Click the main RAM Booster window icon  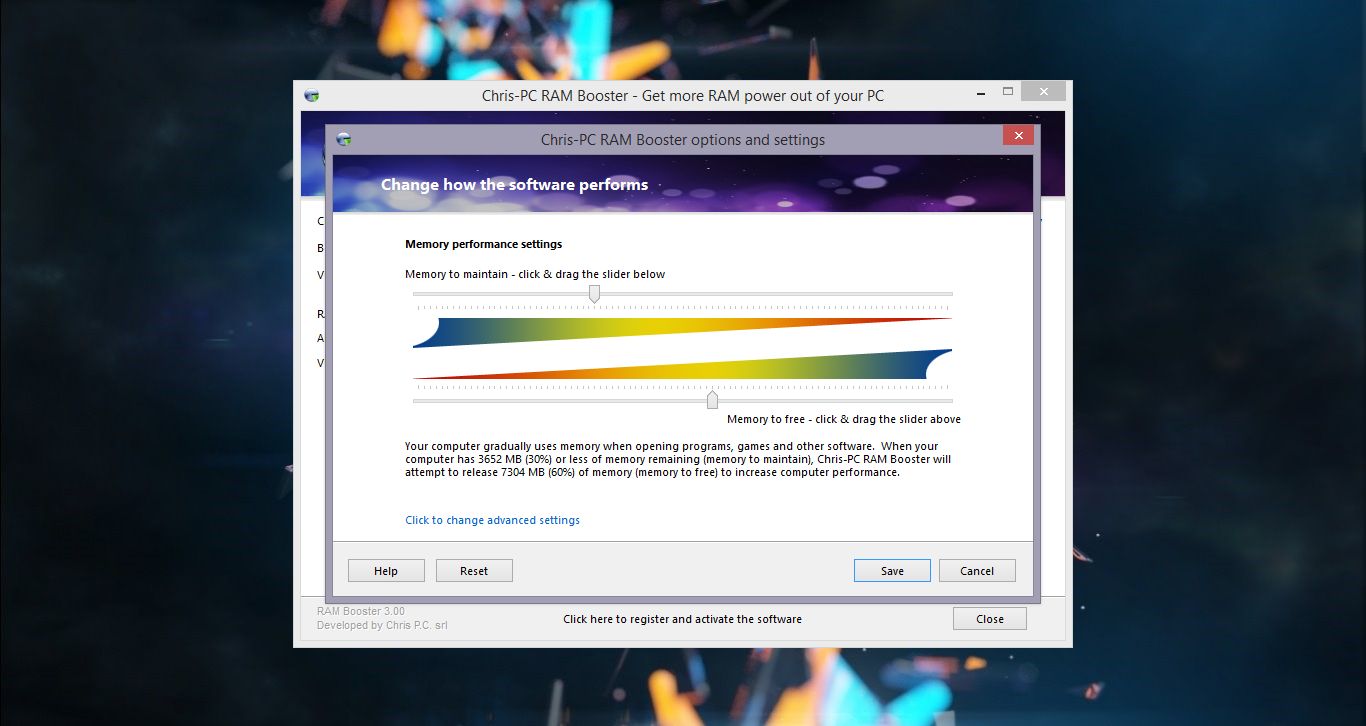tap(312, 95)
